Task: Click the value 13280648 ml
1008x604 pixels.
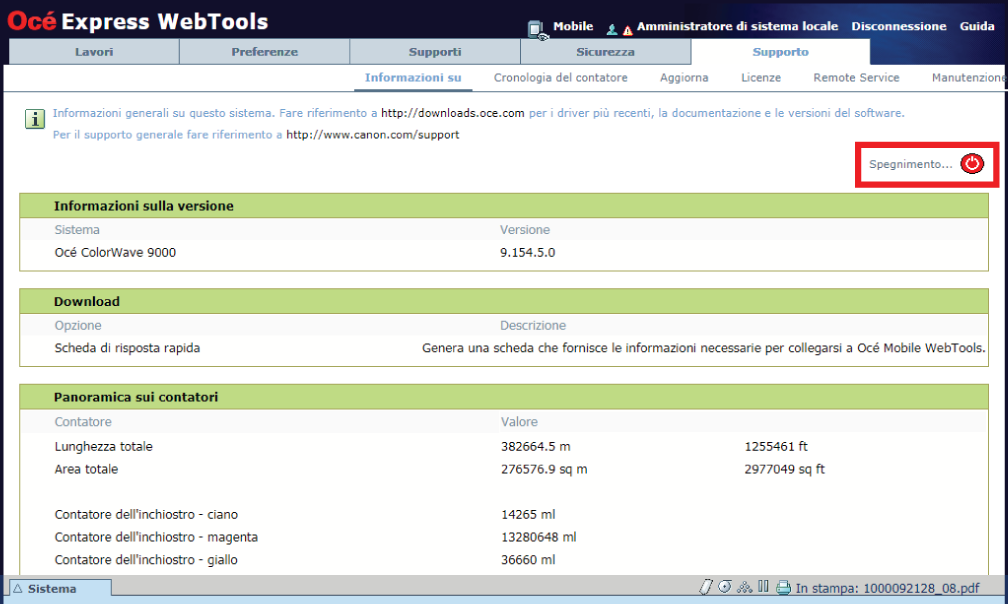Action: [x=539, y=537]
